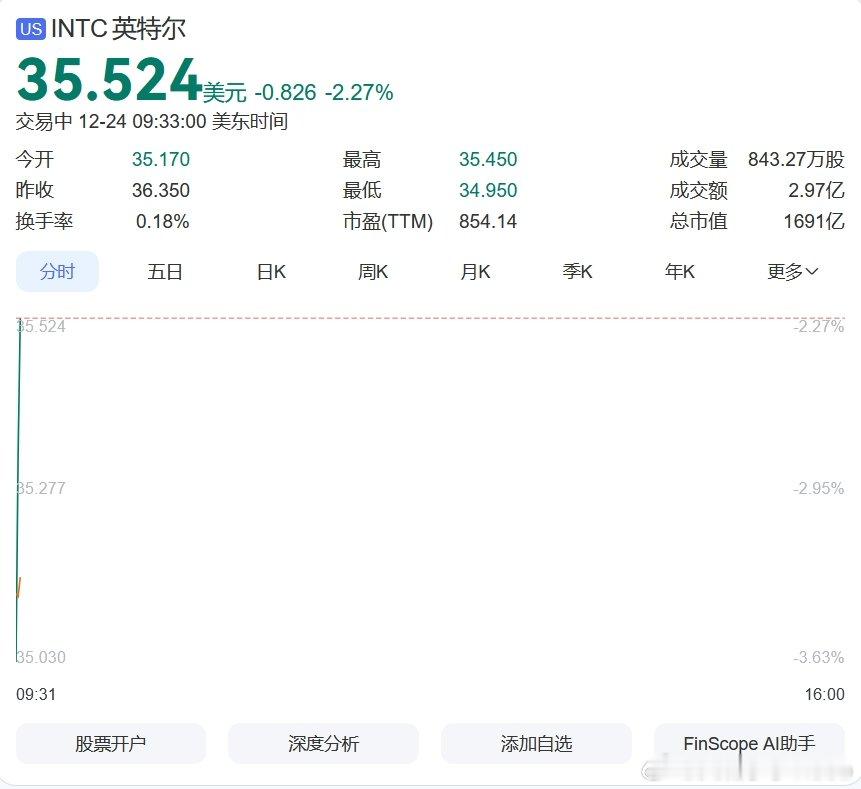Expand the 更多 dropdown for more chart types
Screen dimensions: 861x789
point(792,272)
